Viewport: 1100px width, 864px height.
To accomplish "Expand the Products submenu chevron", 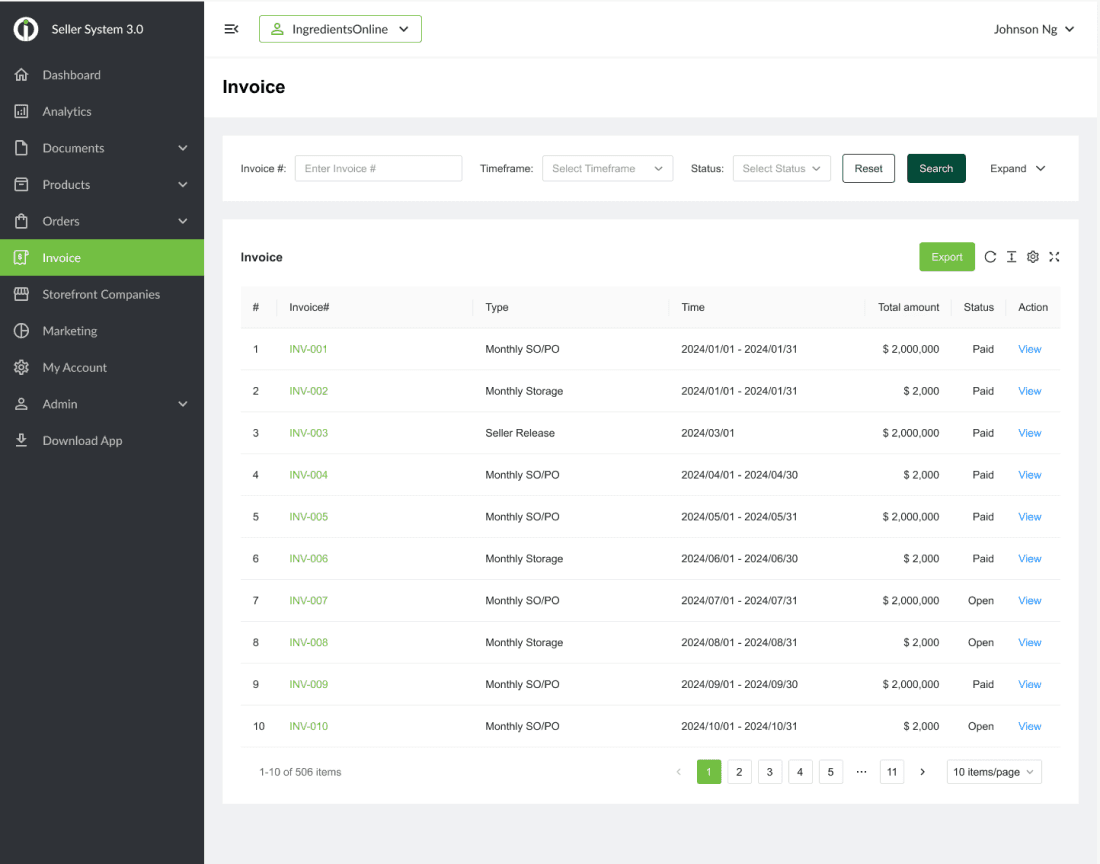I will click(x=183, y=184).
